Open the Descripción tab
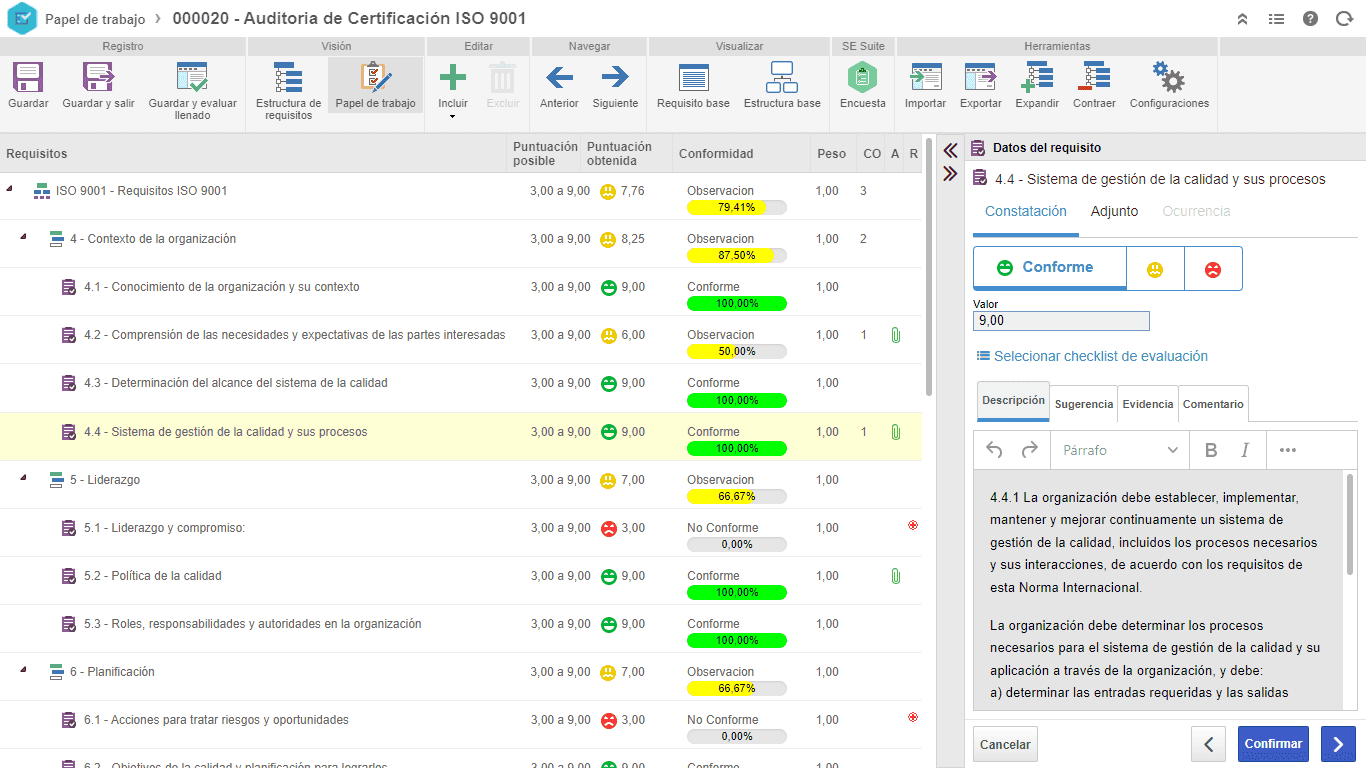The width and height of the screenshot is (1366, 768). click(1013, 400)
